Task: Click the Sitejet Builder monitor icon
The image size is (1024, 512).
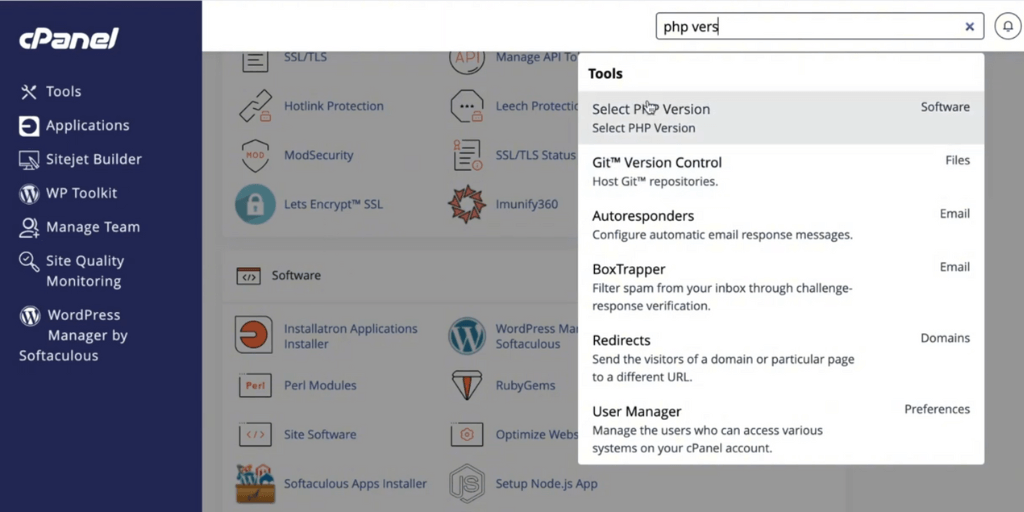Action: coord(29,160)
